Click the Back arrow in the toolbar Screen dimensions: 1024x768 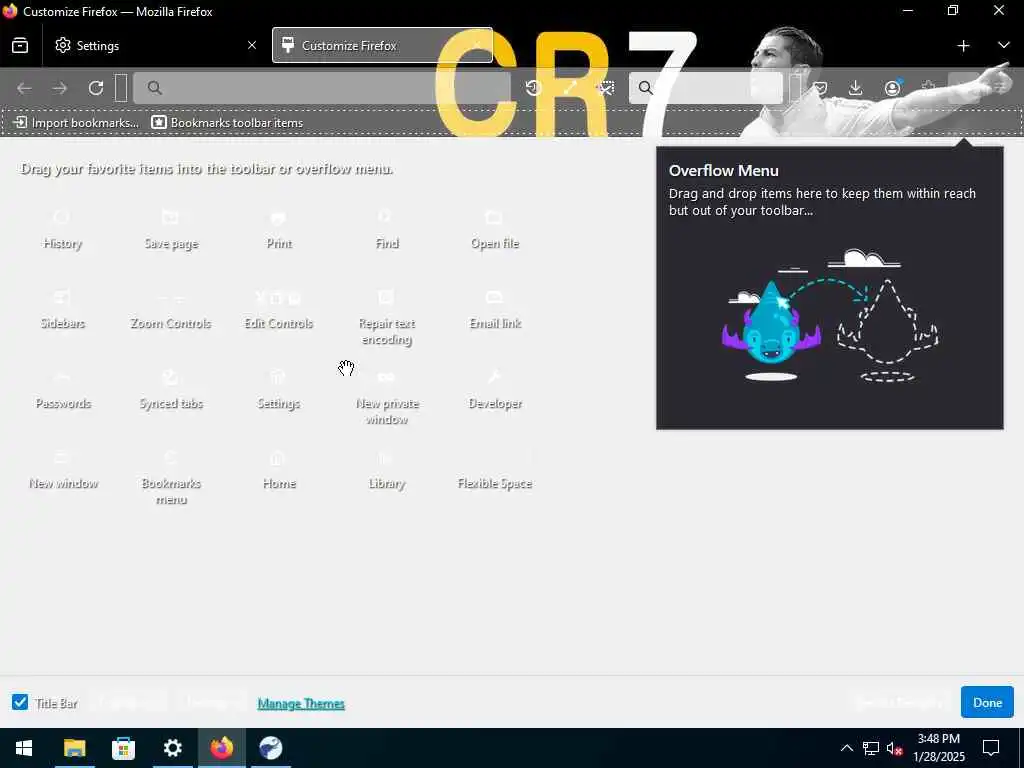click(24, 88)
